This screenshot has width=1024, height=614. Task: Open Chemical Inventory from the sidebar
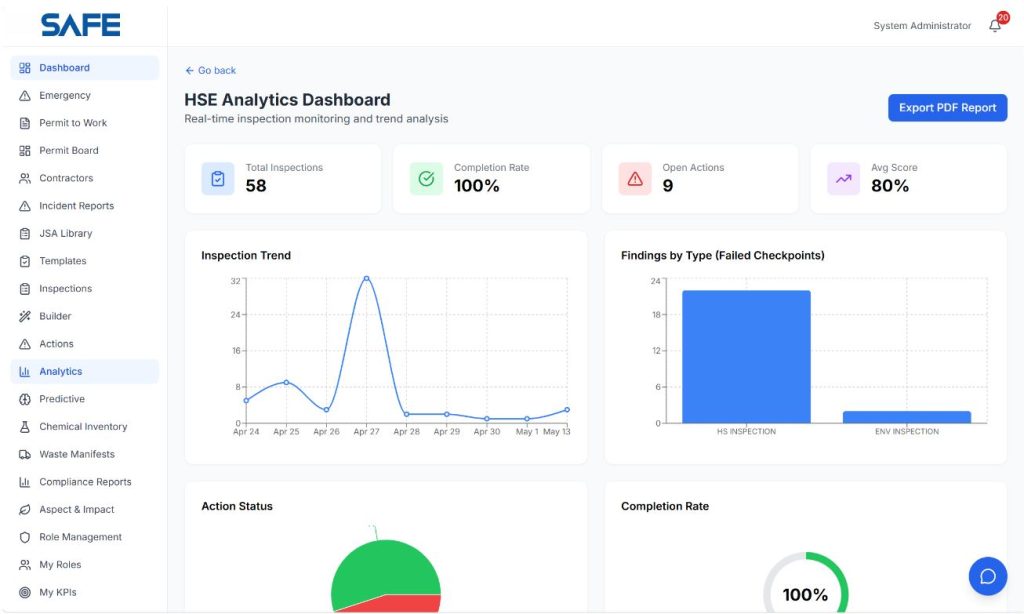click(x=85, y=427)
